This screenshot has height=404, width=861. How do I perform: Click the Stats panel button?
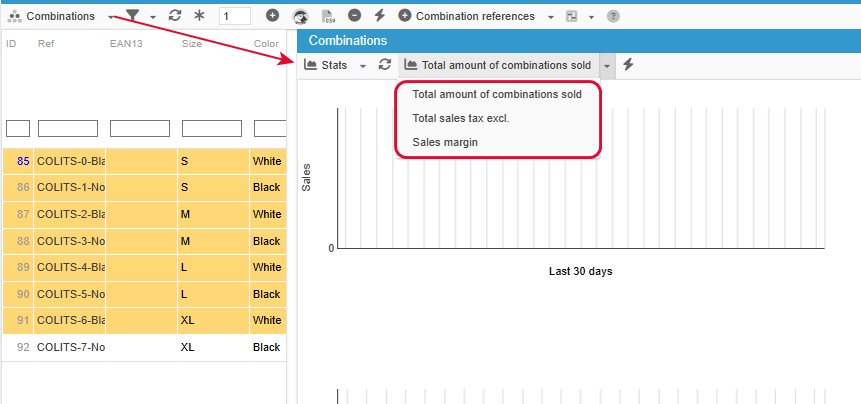point(326,65)
